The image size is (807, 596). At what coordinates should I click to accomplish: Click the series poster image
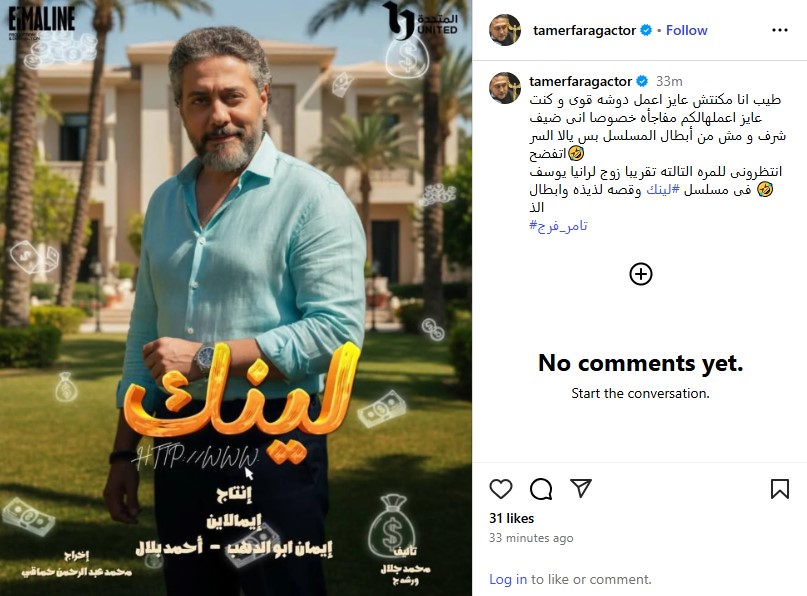pyautogui.click(x=236, y=298)
